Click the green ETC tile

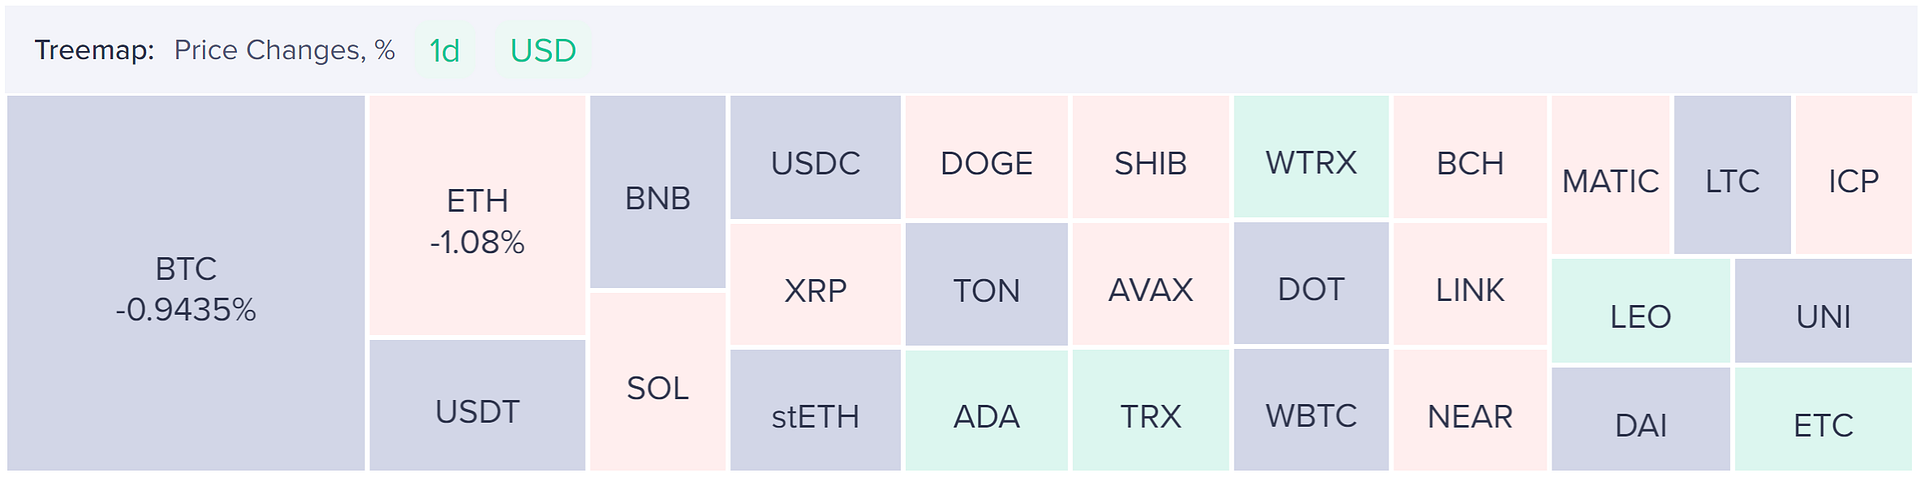point(1823,419)
